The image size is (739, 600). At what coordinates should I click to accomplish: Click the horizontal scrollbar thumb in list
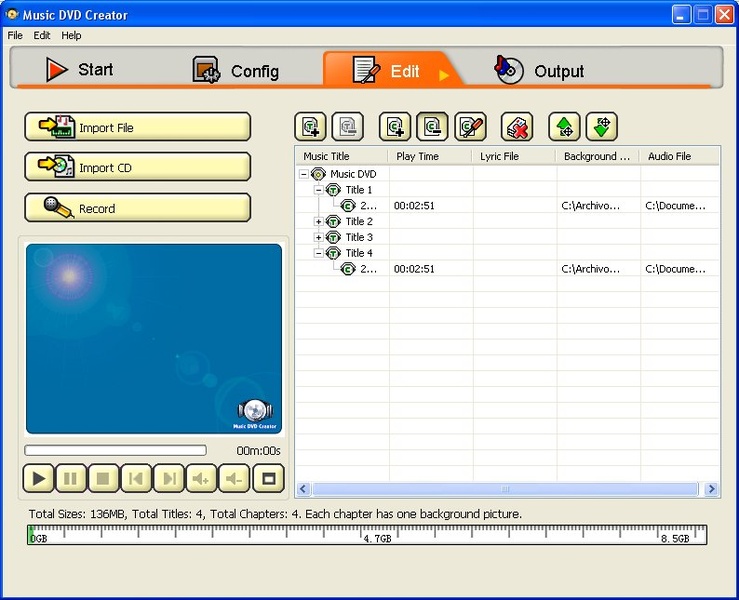[x=505, y=489]
